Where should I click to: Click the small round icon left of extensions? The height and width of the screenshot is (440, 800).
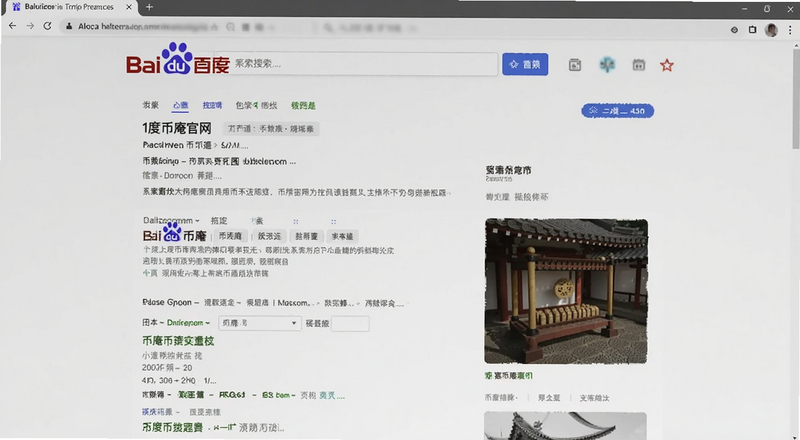[x=734, y=30]
